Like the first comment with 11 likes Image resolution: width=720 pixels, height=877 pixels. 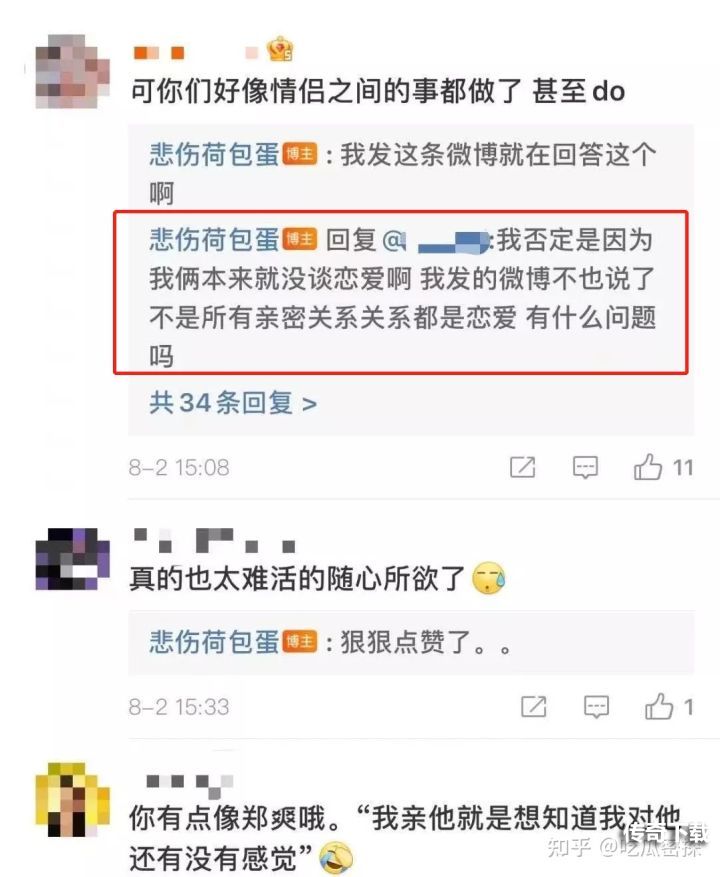pyautogui.click(x=648, y=466)
